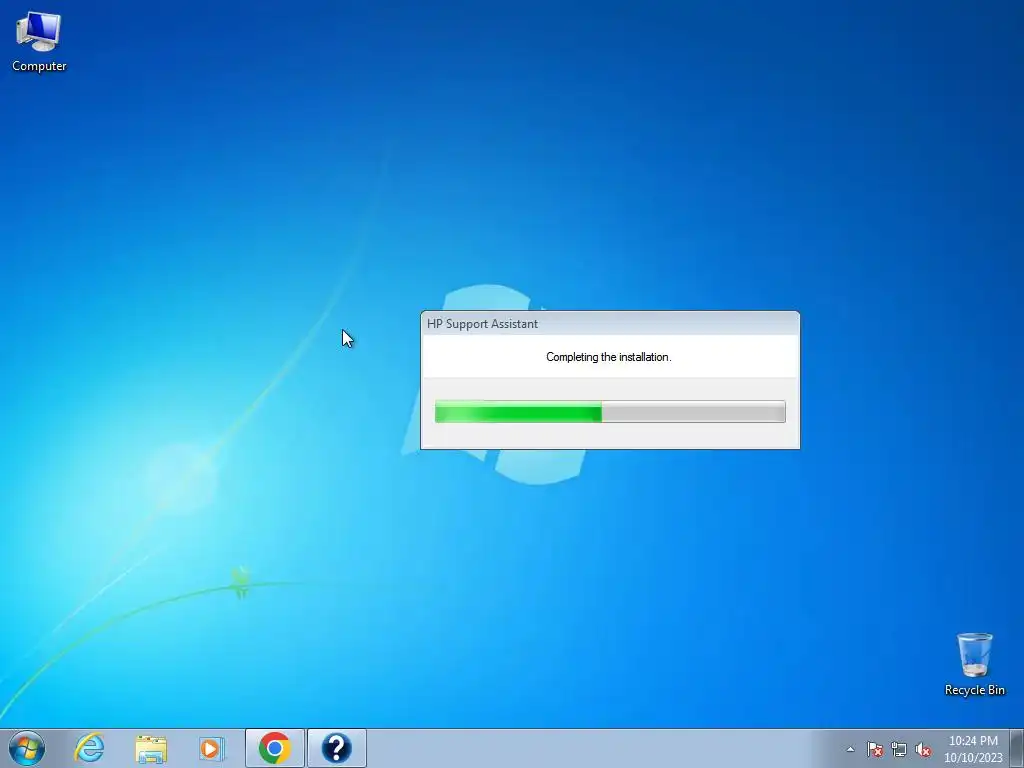Click the HP Support Assistant question-mark taskbar icon
Viewport: 1024px width, 768px height.
[336, 748]
